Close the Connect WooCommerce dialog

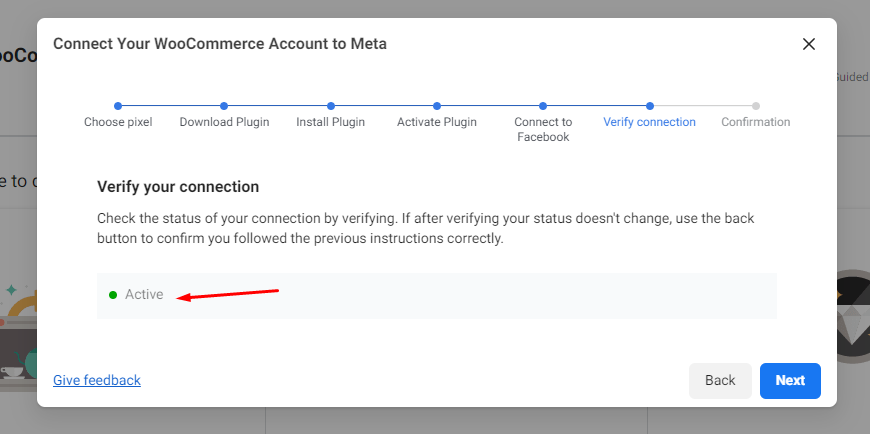[808, 44]
